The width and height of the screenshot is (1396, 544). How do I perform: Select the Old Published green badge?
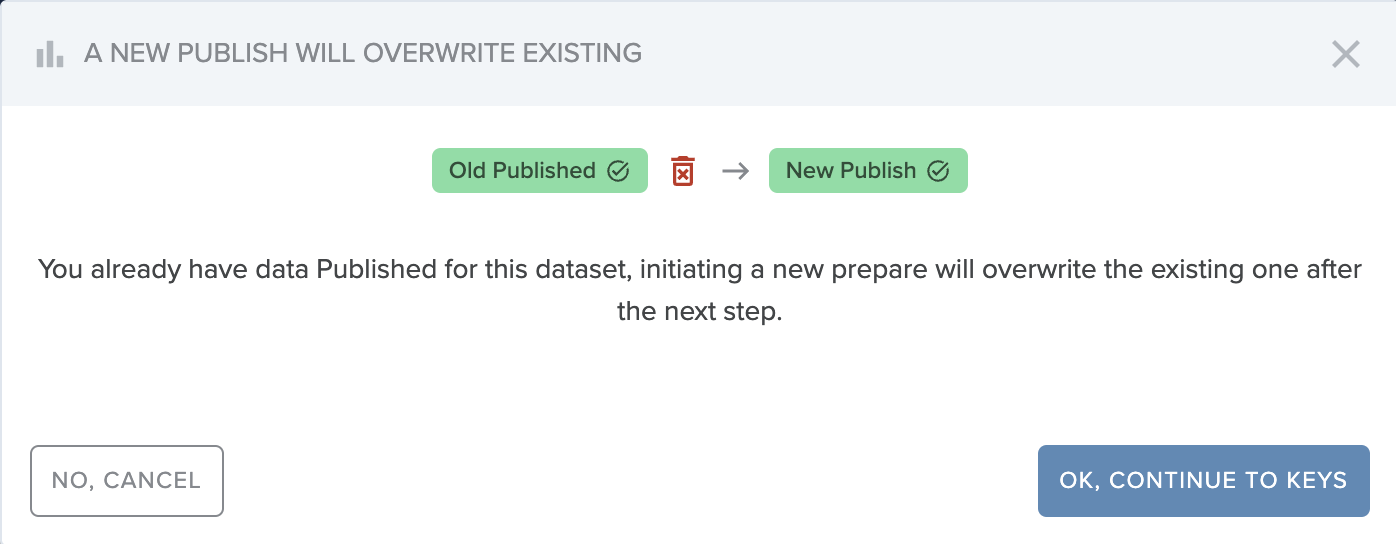tap(540, 171)
